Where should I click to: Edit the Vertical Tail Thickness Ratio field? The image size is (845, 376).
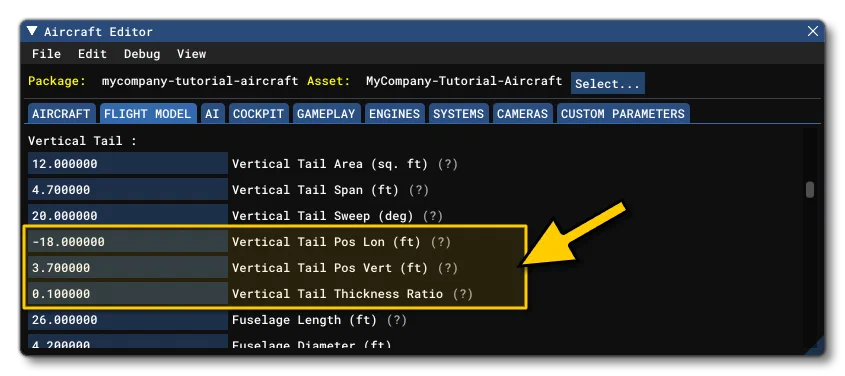[128, 294]
